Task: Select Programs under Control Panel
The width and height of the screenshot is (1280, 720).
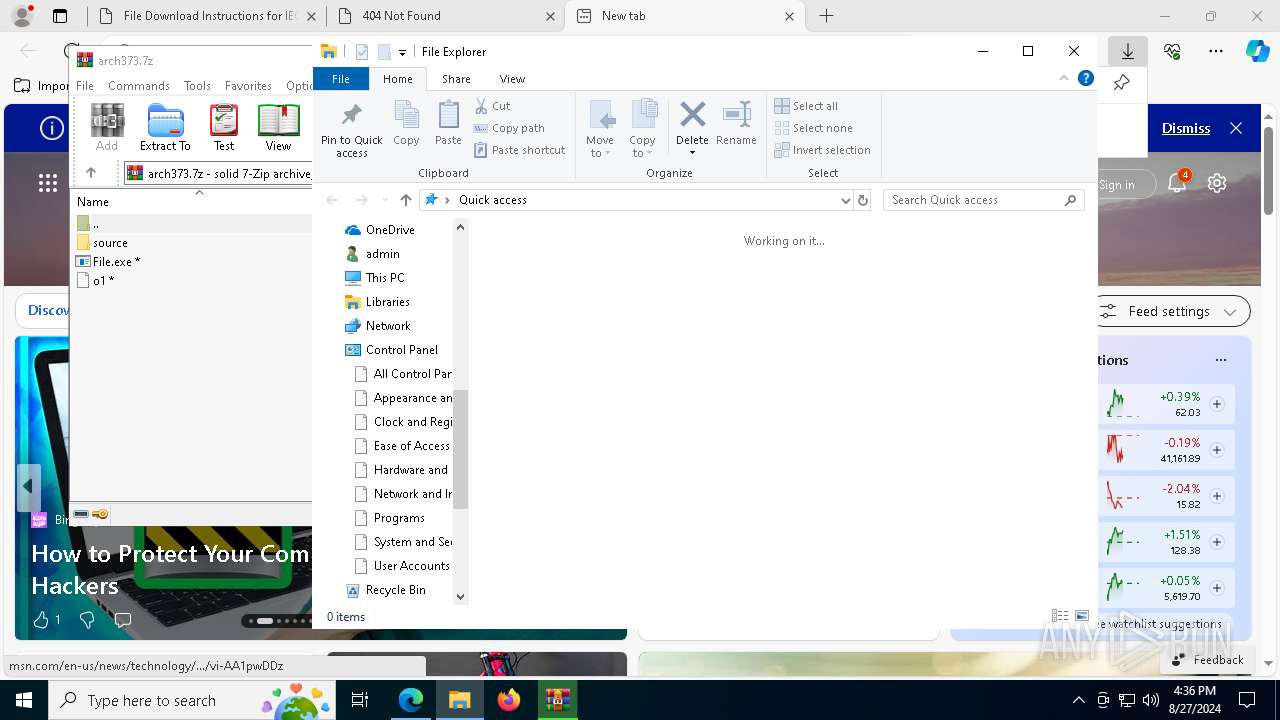Action: [x=399, y=518]
